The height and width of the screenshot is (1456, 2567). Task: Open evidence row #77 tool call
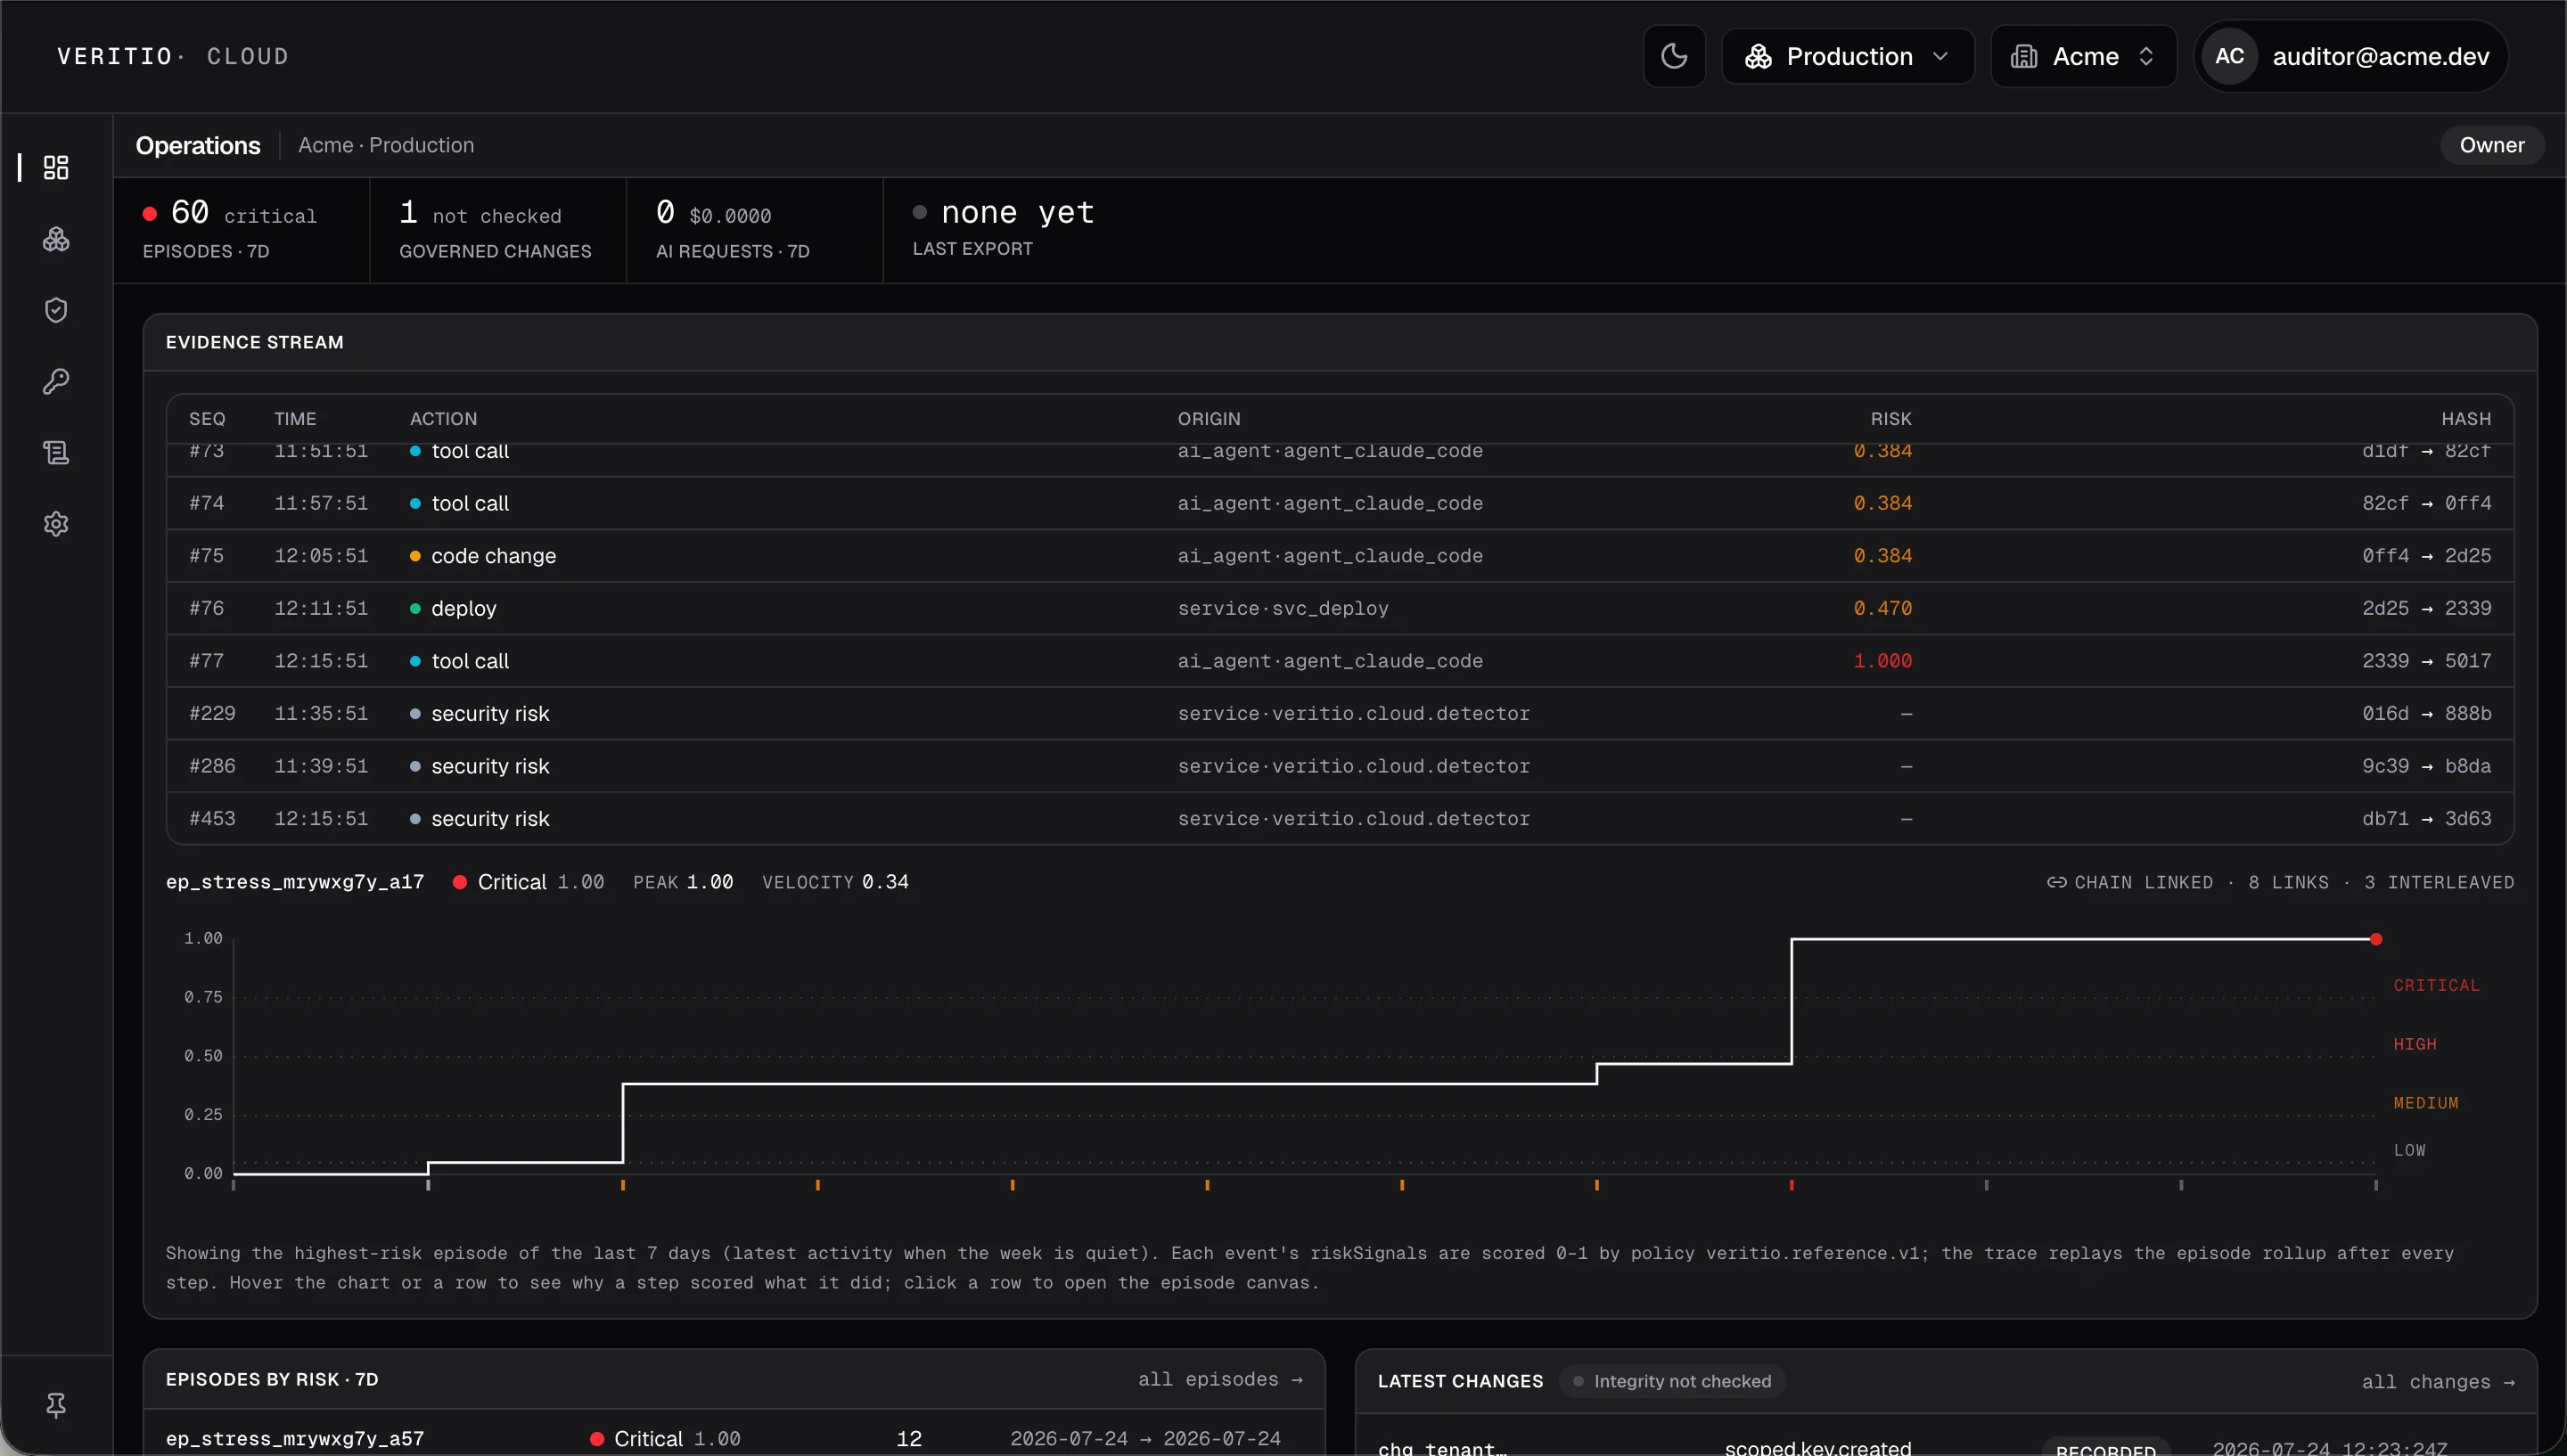click(1339, 661)
